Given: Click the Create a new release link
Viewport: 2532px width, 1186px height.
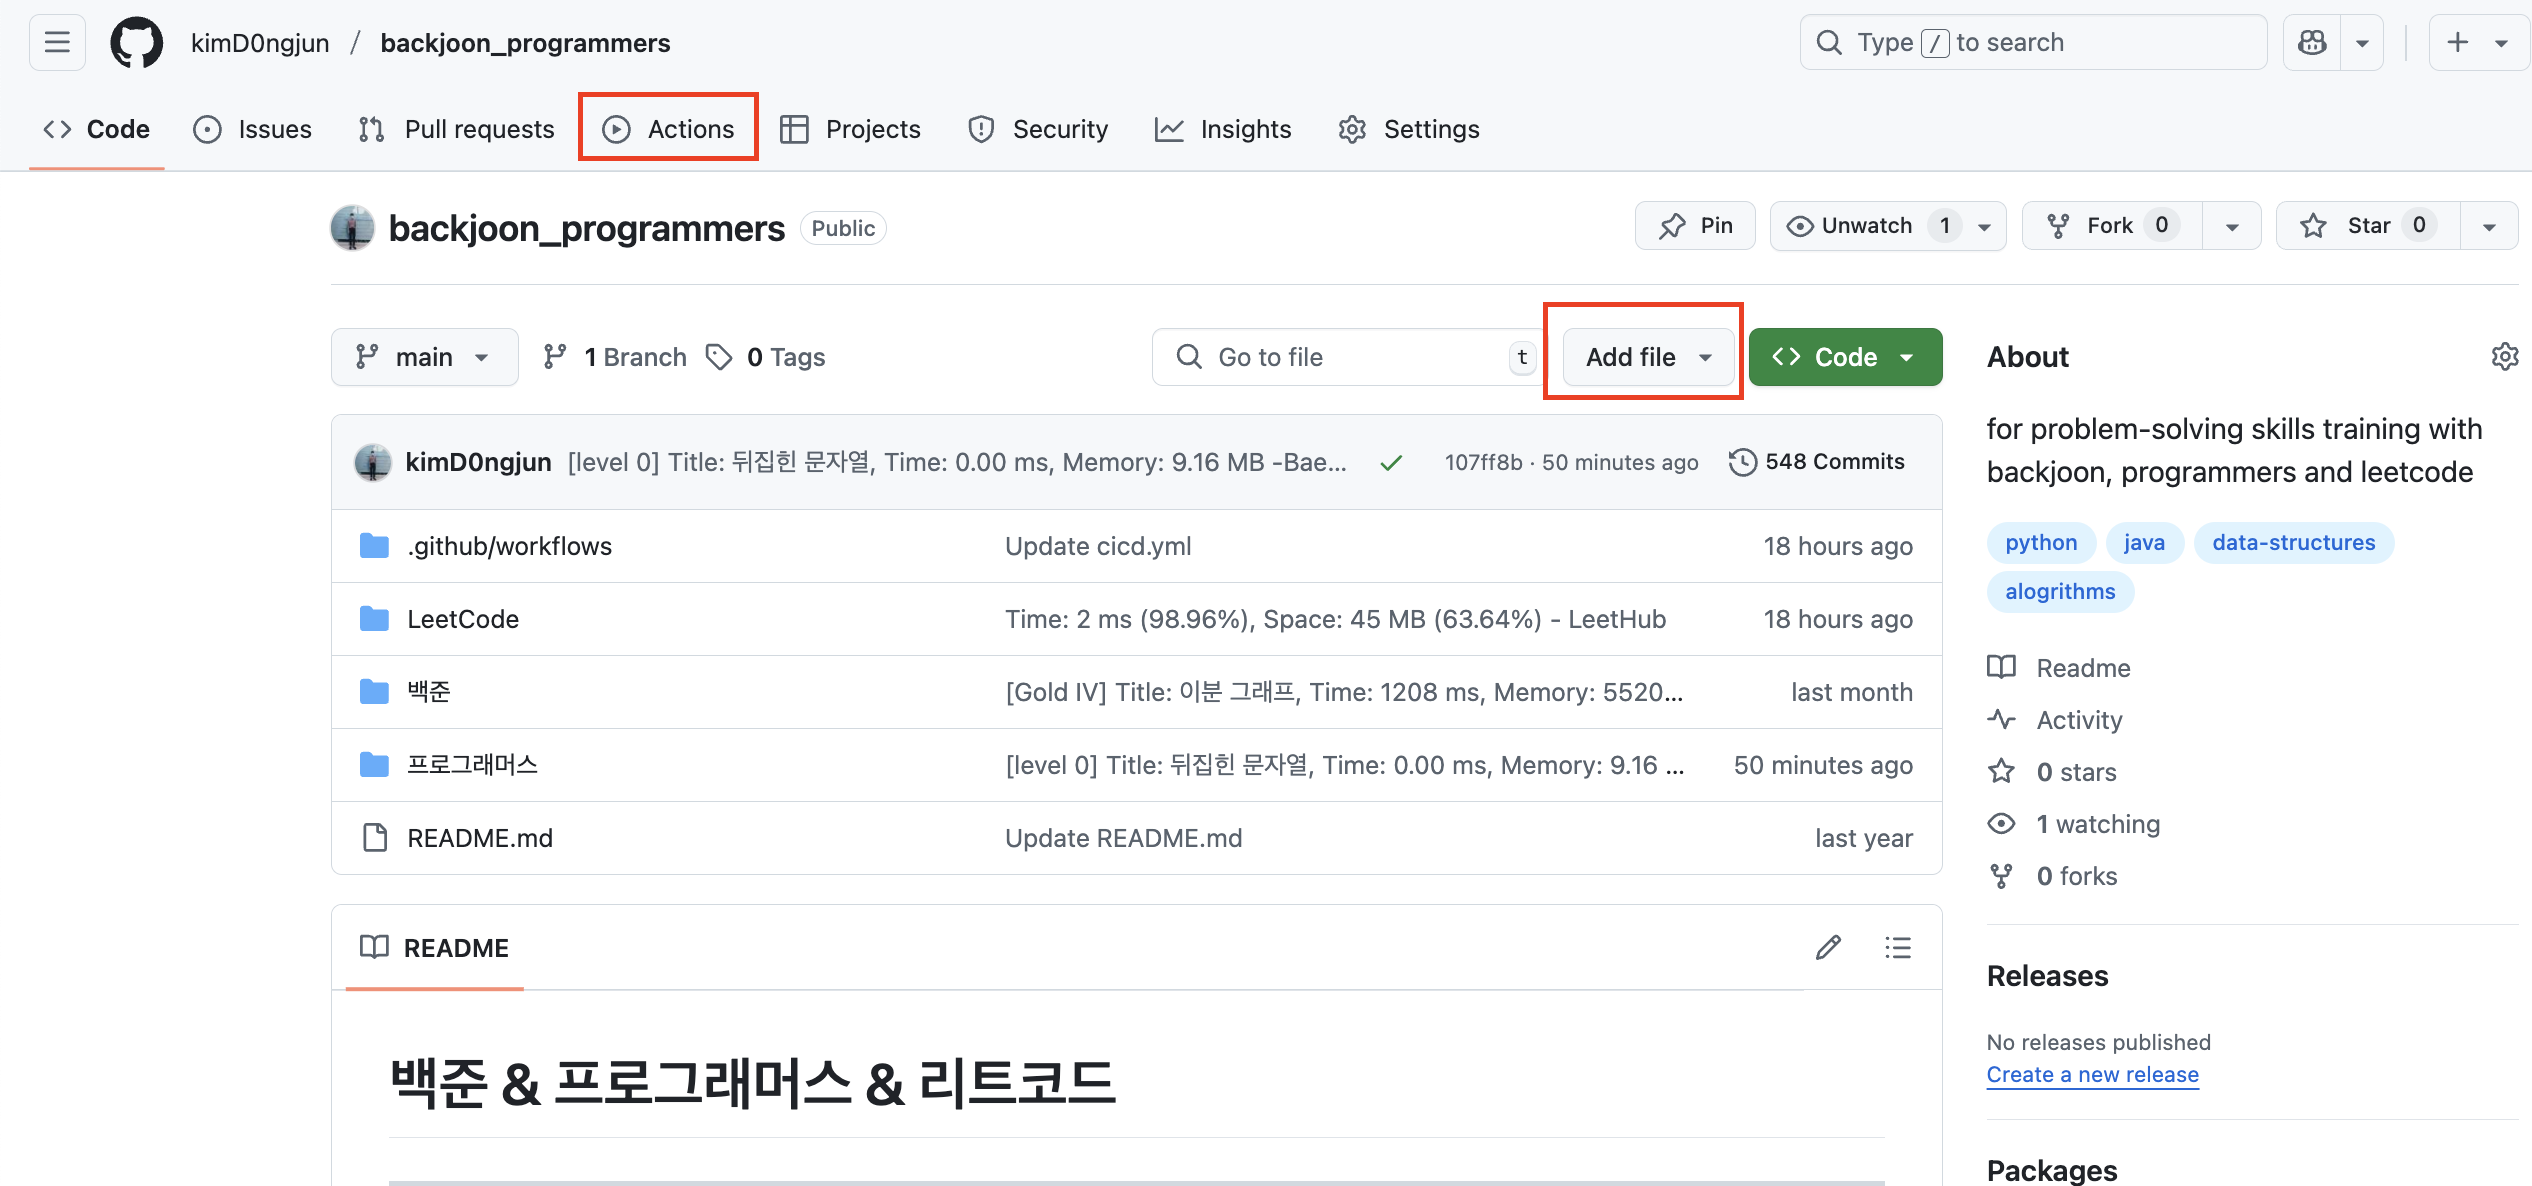Looking at the screenshot, I should tap(2092, 1074).
